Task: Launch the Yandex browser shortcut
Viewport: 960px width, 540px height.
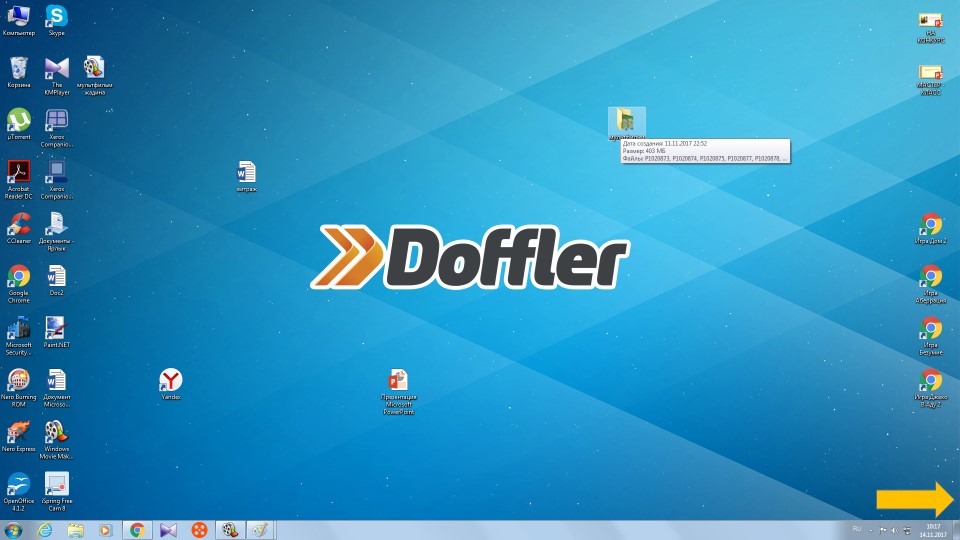Action: click(x=170, y=384)
